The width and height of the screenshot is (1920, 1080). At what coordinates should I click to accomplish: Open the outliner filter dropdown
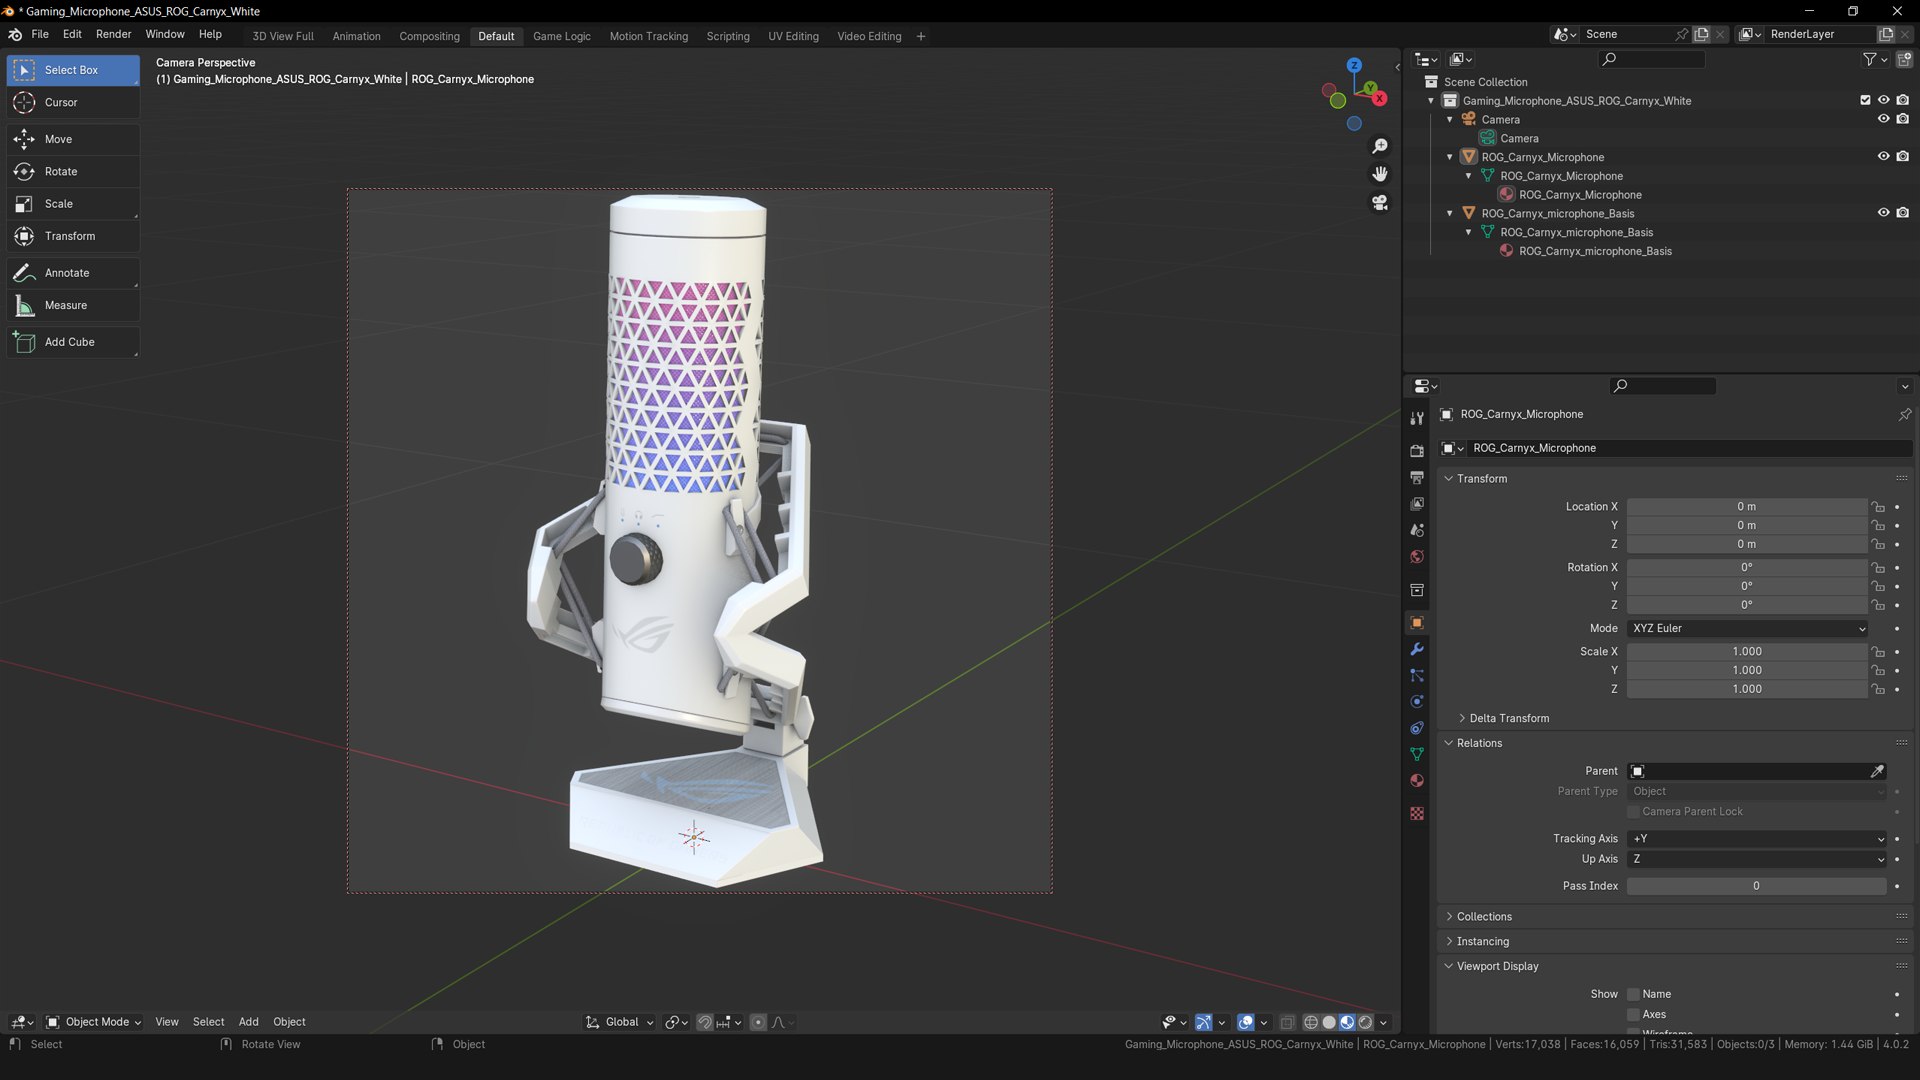pyautogui.click(x=1874, y=59)
